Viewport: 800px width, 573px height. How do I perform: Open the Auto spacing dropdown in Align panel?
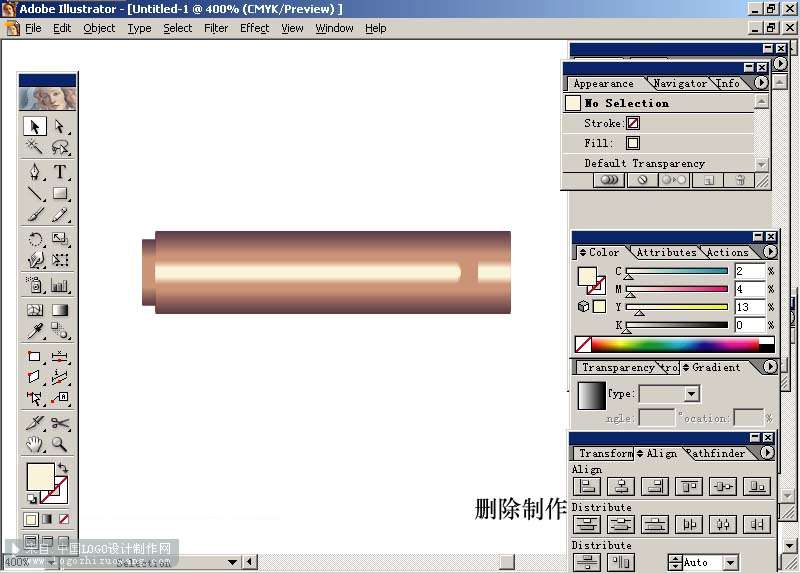[731, 562]
